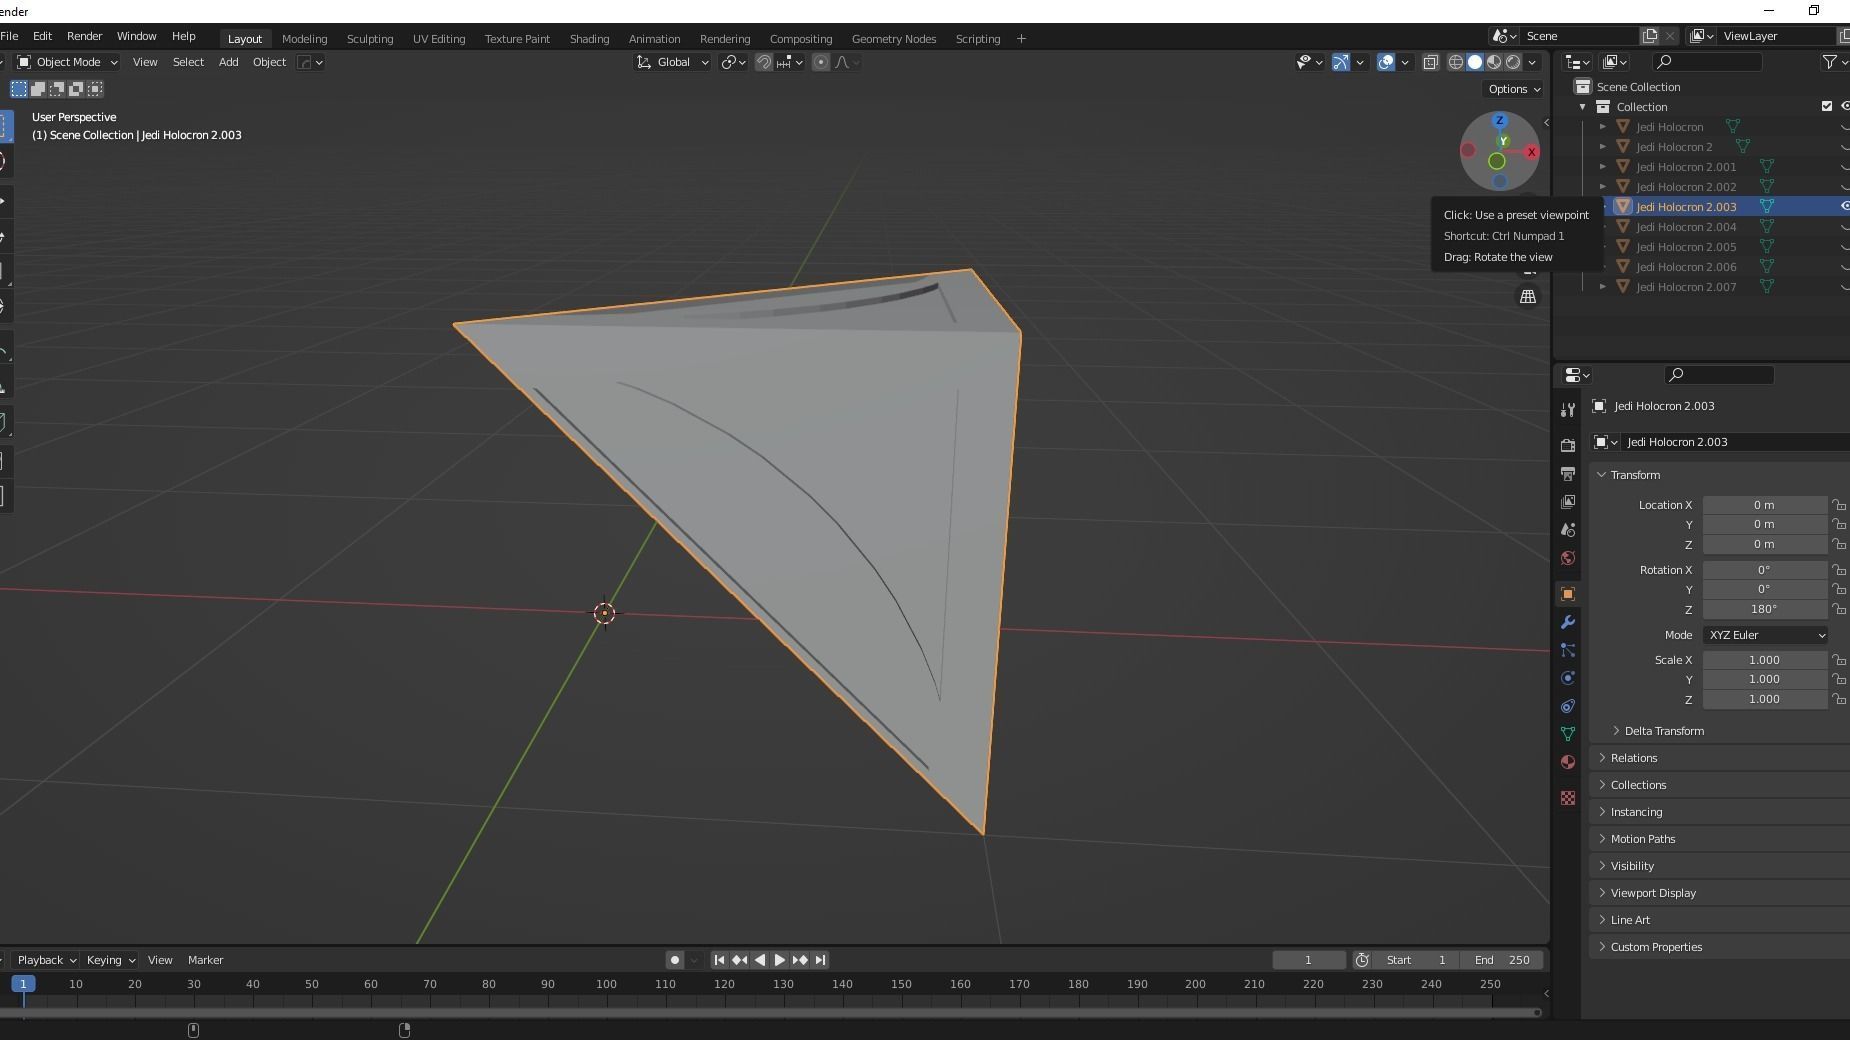The height and width of the screenshot is (1040, 1850).
Task: Expand the Delta Transform panel
Action: point(1664,731)
